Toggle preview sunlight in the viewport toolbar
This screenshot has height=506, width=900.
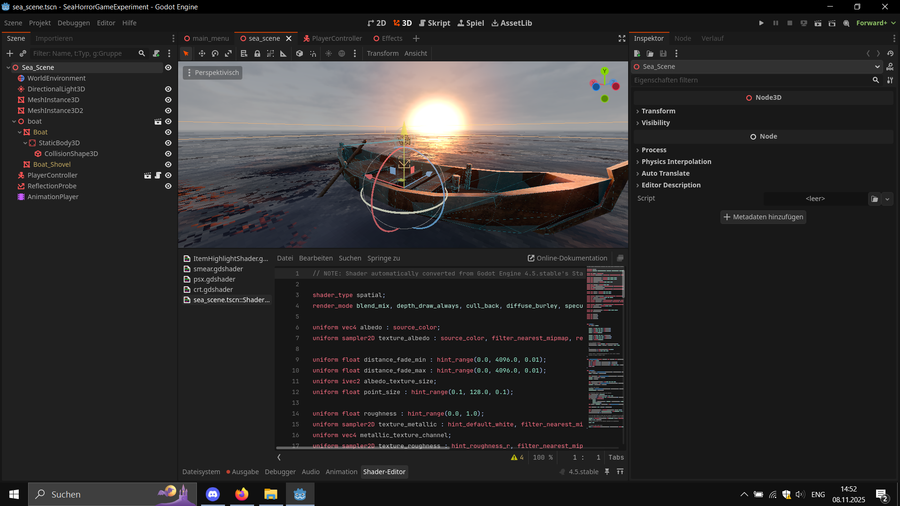[x=328, y=53]
